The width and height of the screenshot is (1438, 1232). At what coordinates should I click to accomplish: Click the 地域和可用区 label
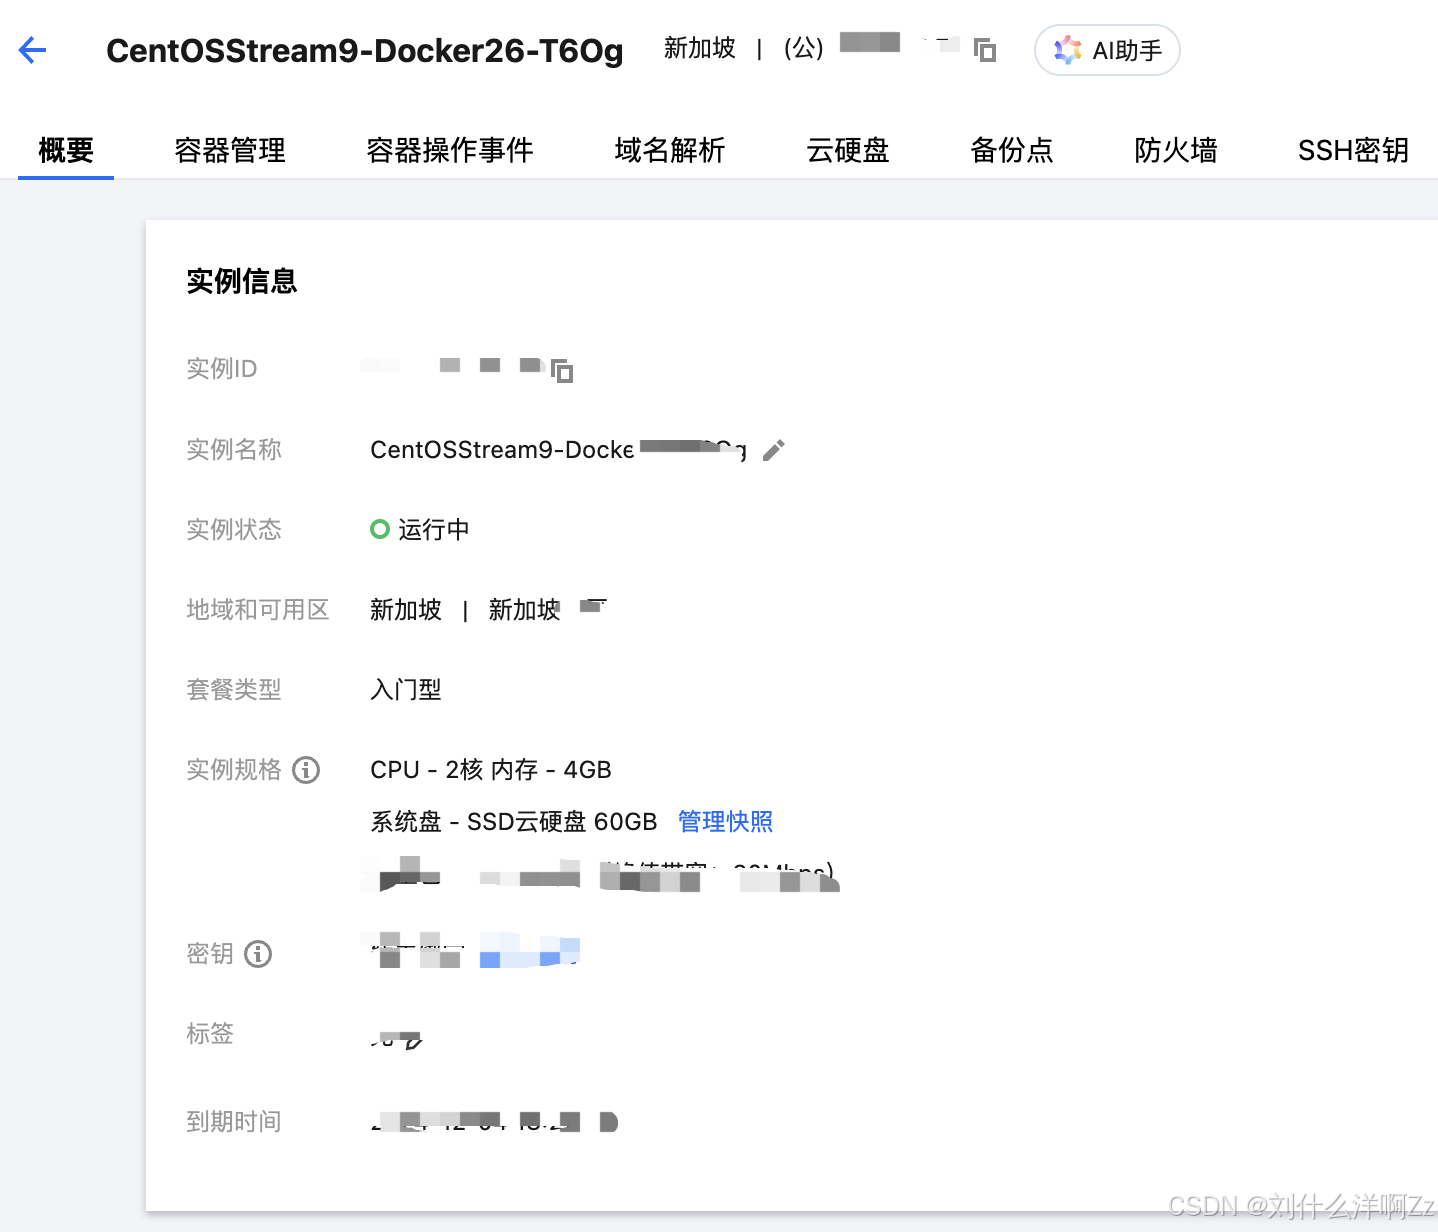click(258, 610)
